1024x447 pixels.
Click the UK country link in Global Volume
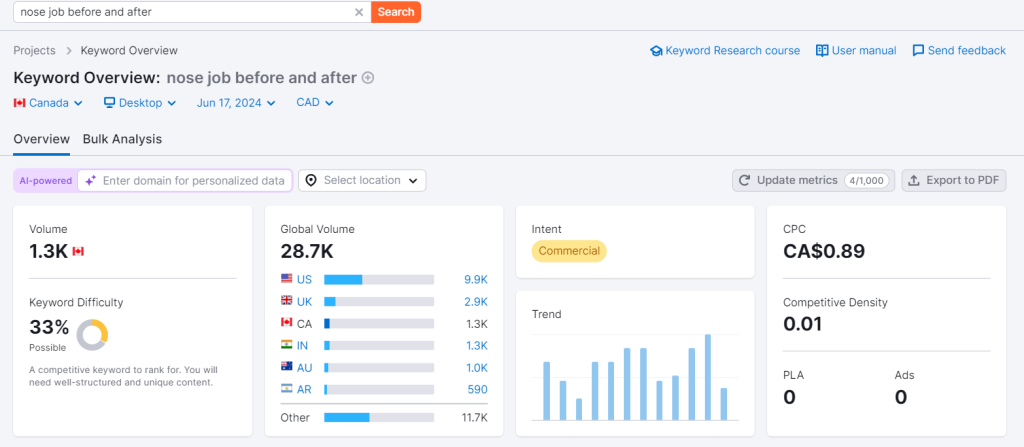(x=304, y=302)
